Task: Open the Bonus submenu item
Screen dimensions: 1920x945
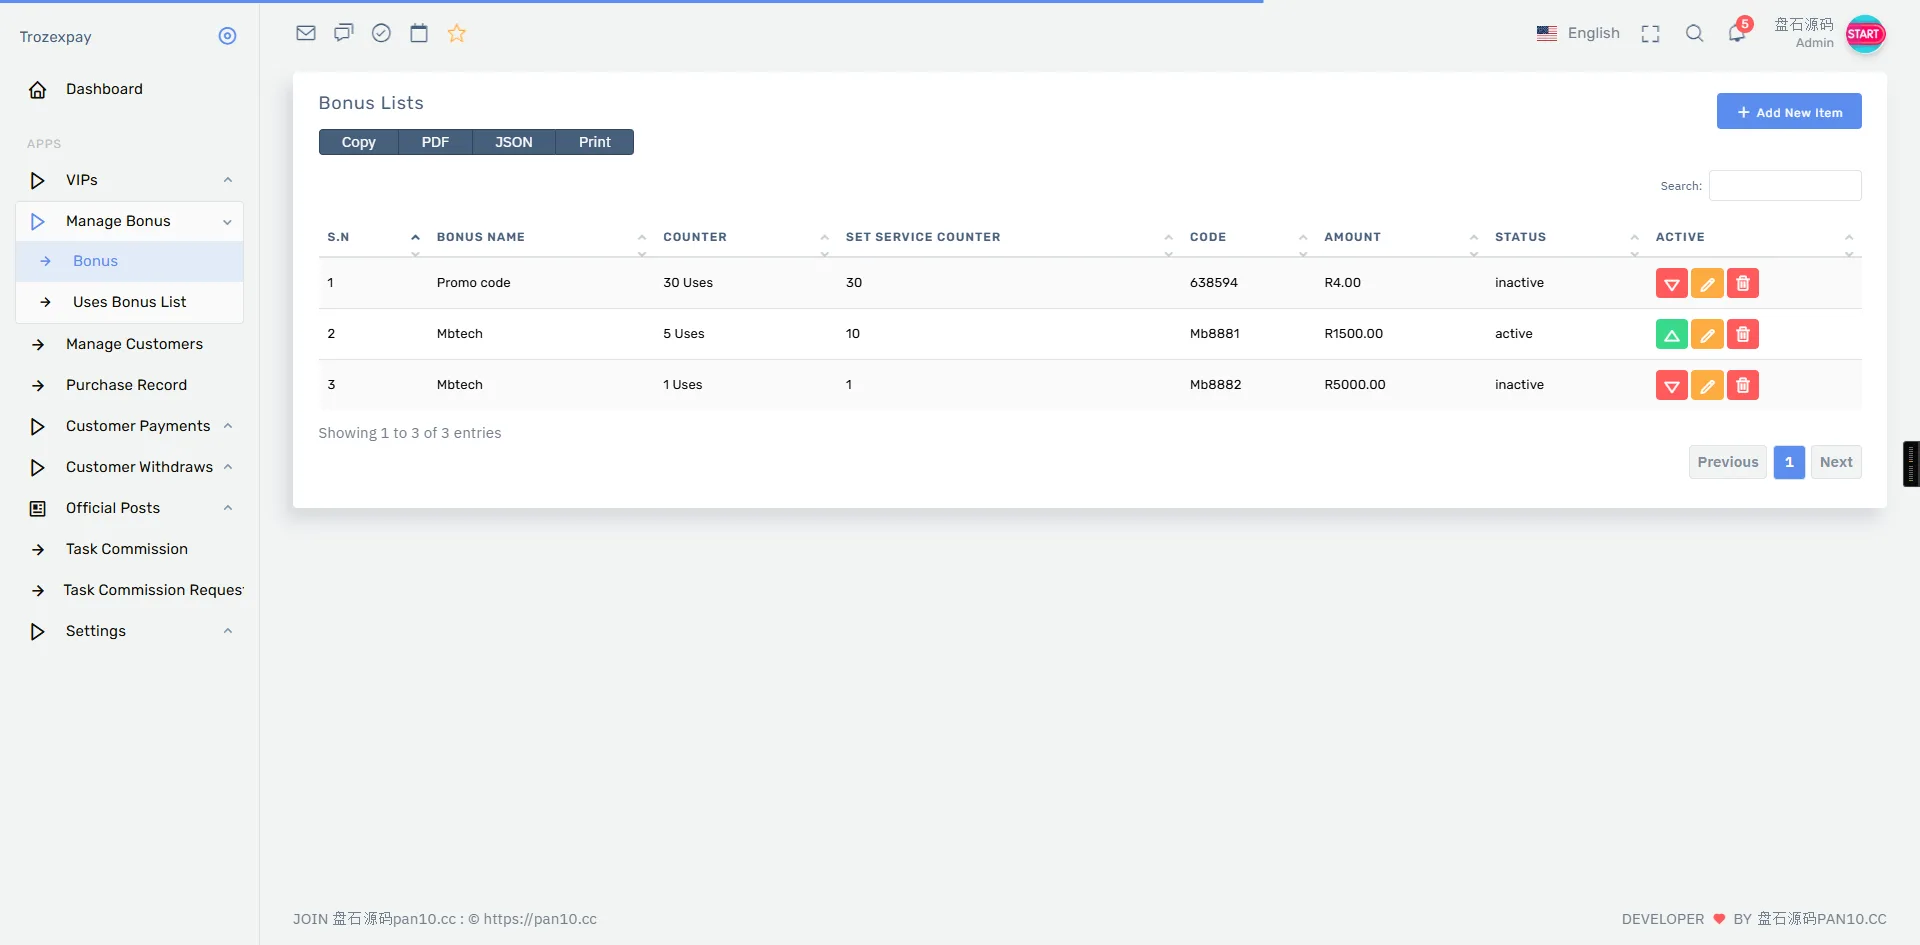Action: [x=130, y=262]
